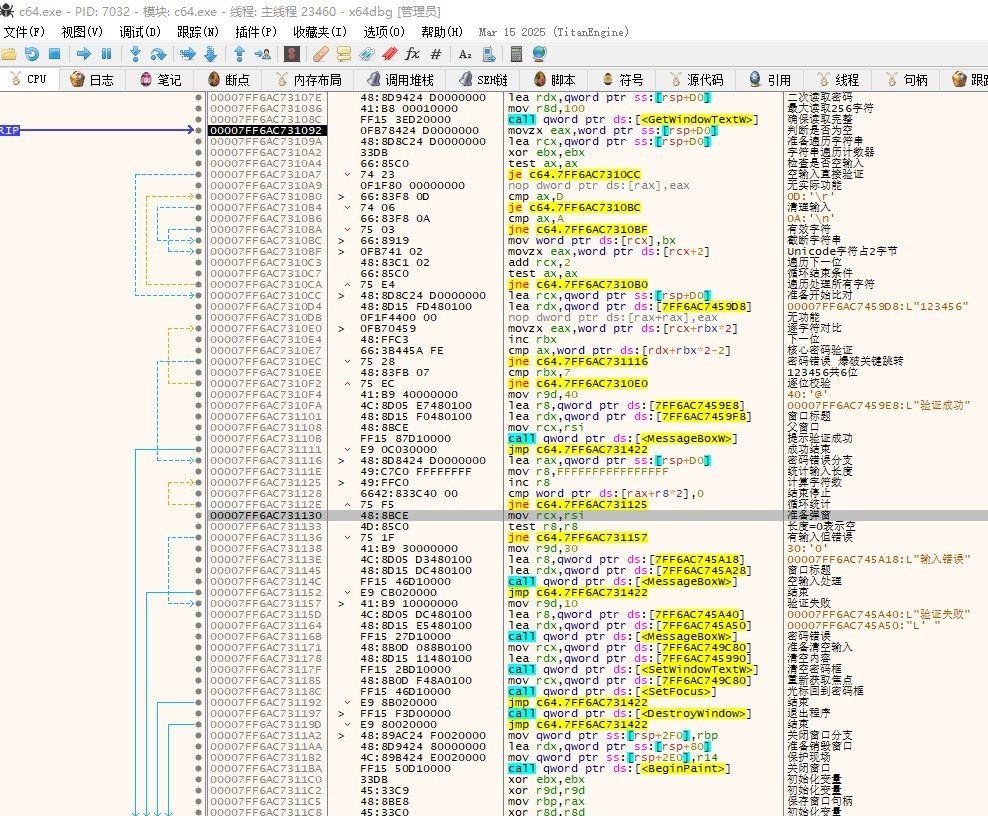Image resolution: width=988 pixels, height=816 pixels.
Task: Expand the 调试(D) menu
Action: coord(138,32)
